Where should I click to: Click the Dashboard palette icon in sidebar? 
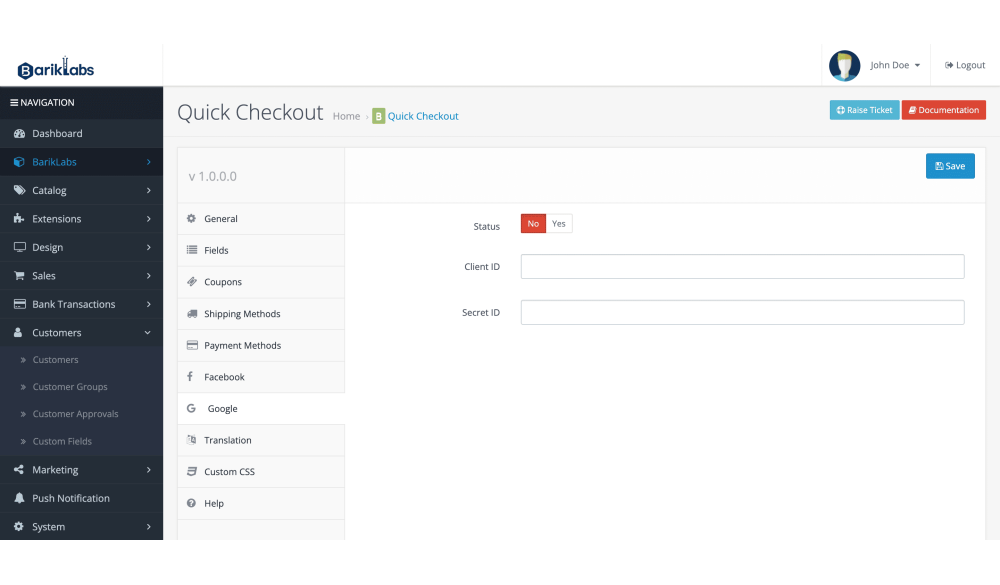click(x=19, y=134)
